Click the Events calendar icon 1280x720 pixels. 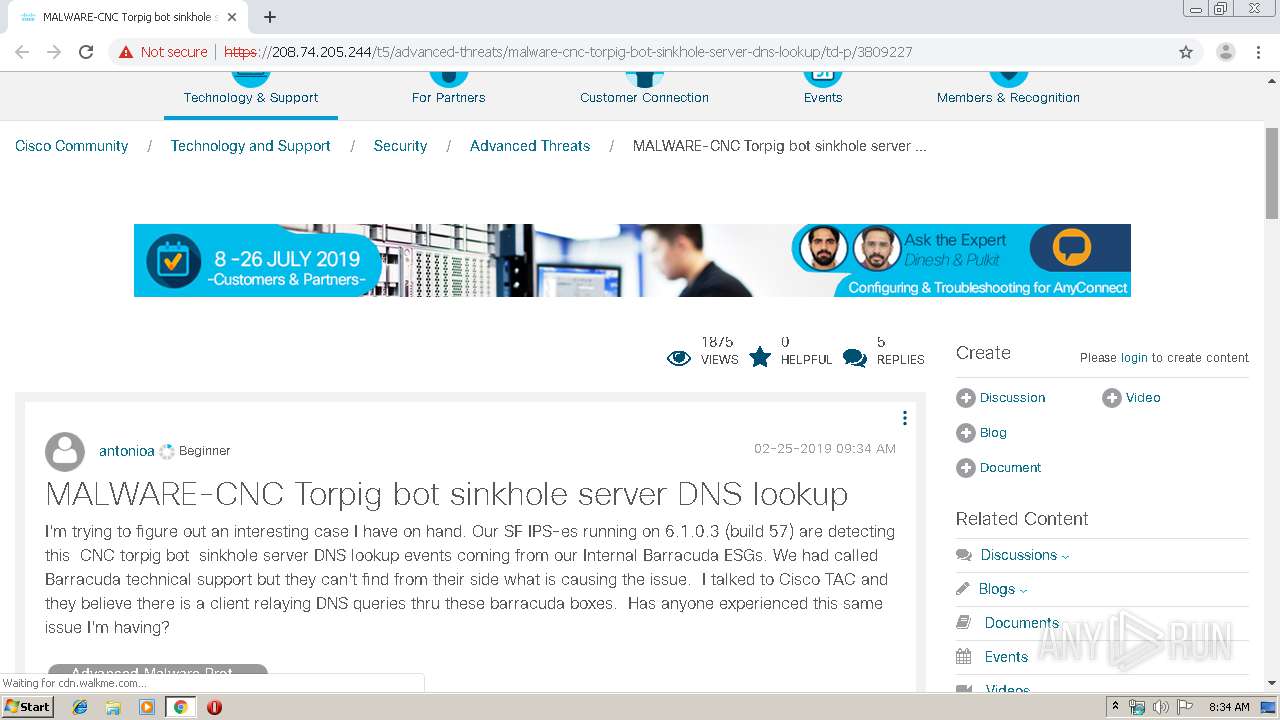(964, 657)
